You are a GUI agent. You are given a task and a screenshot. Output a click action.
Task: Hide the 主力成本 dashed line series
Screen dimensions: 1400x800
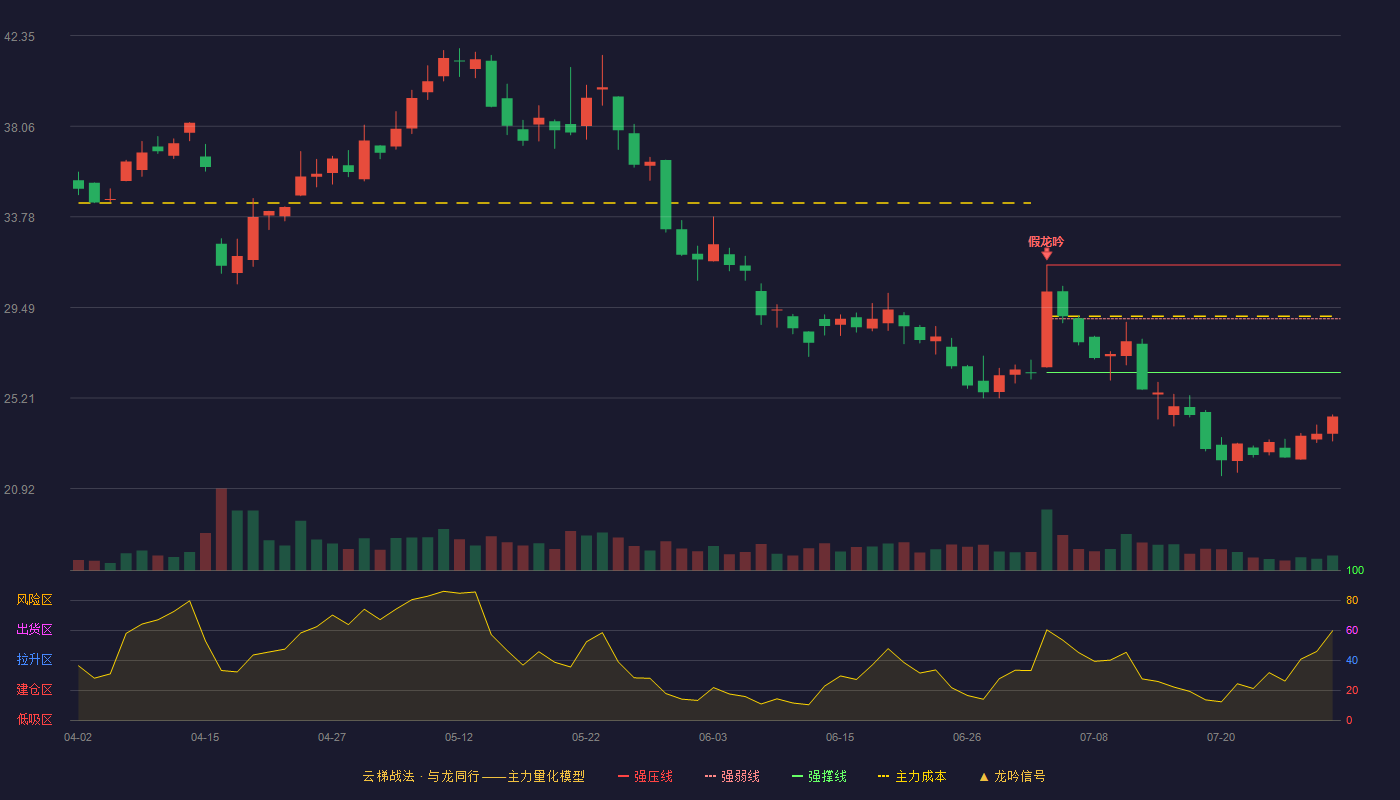[912, 776]
